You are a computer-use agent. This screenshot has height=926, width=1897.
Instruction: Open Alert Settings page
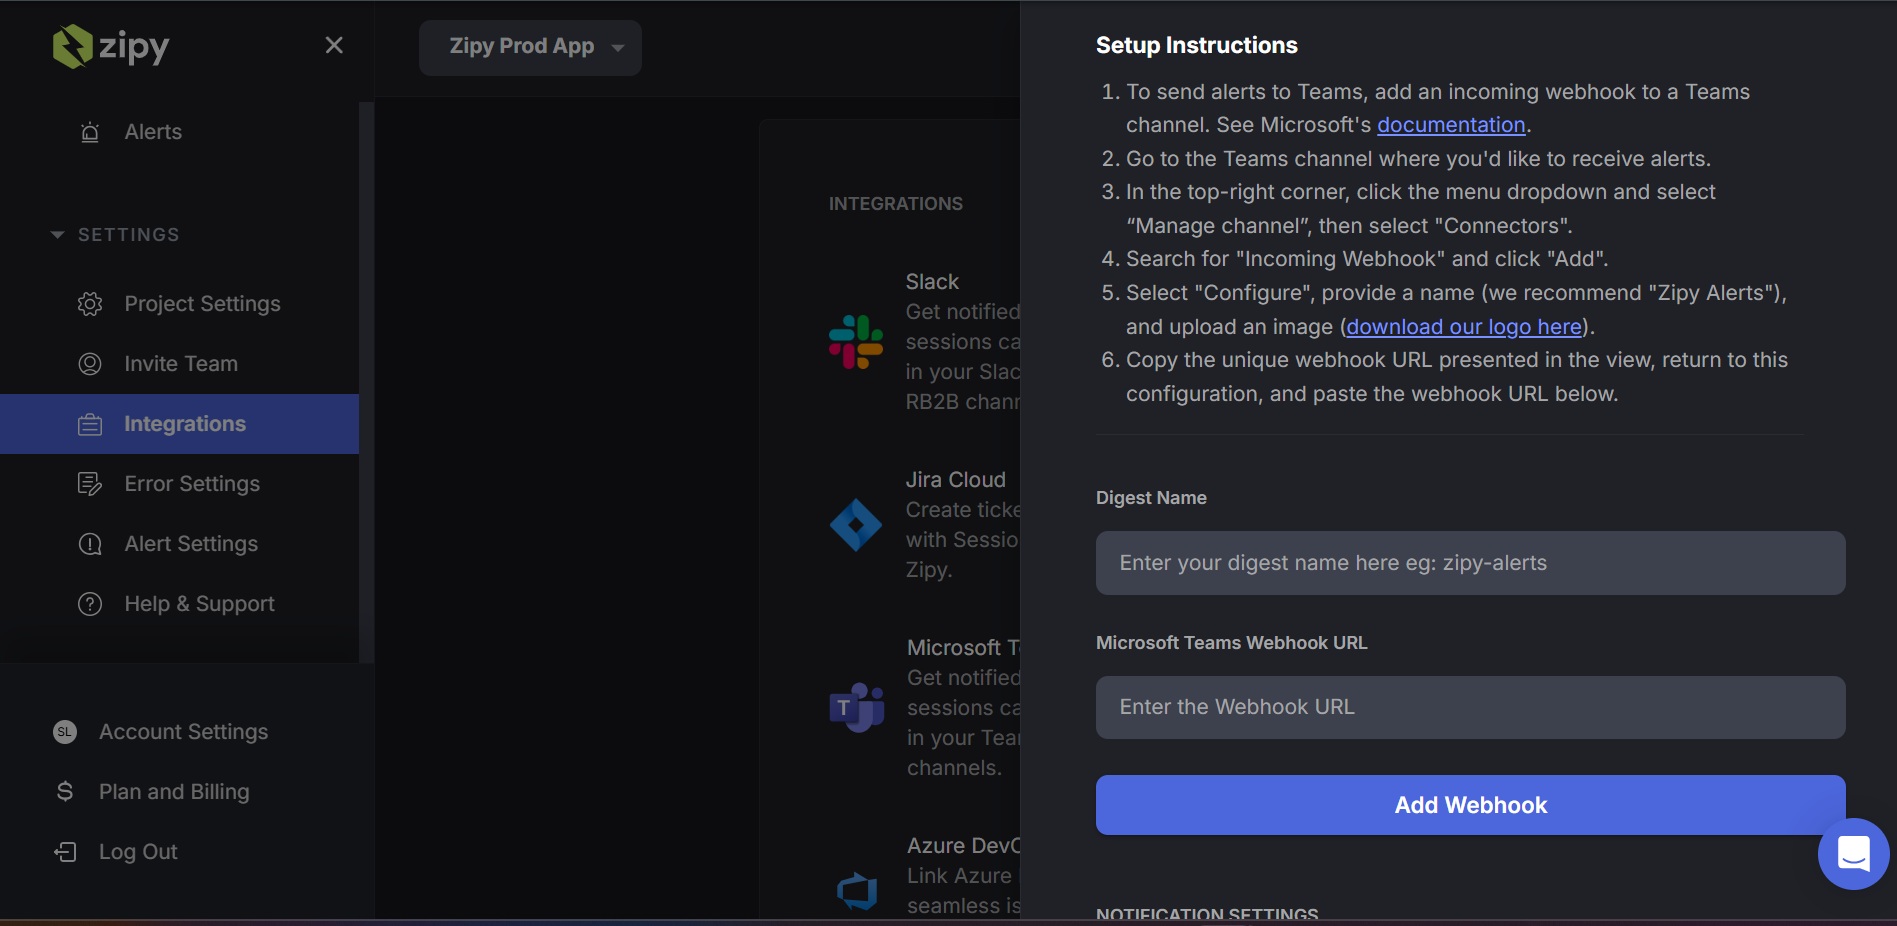point(190,544)
